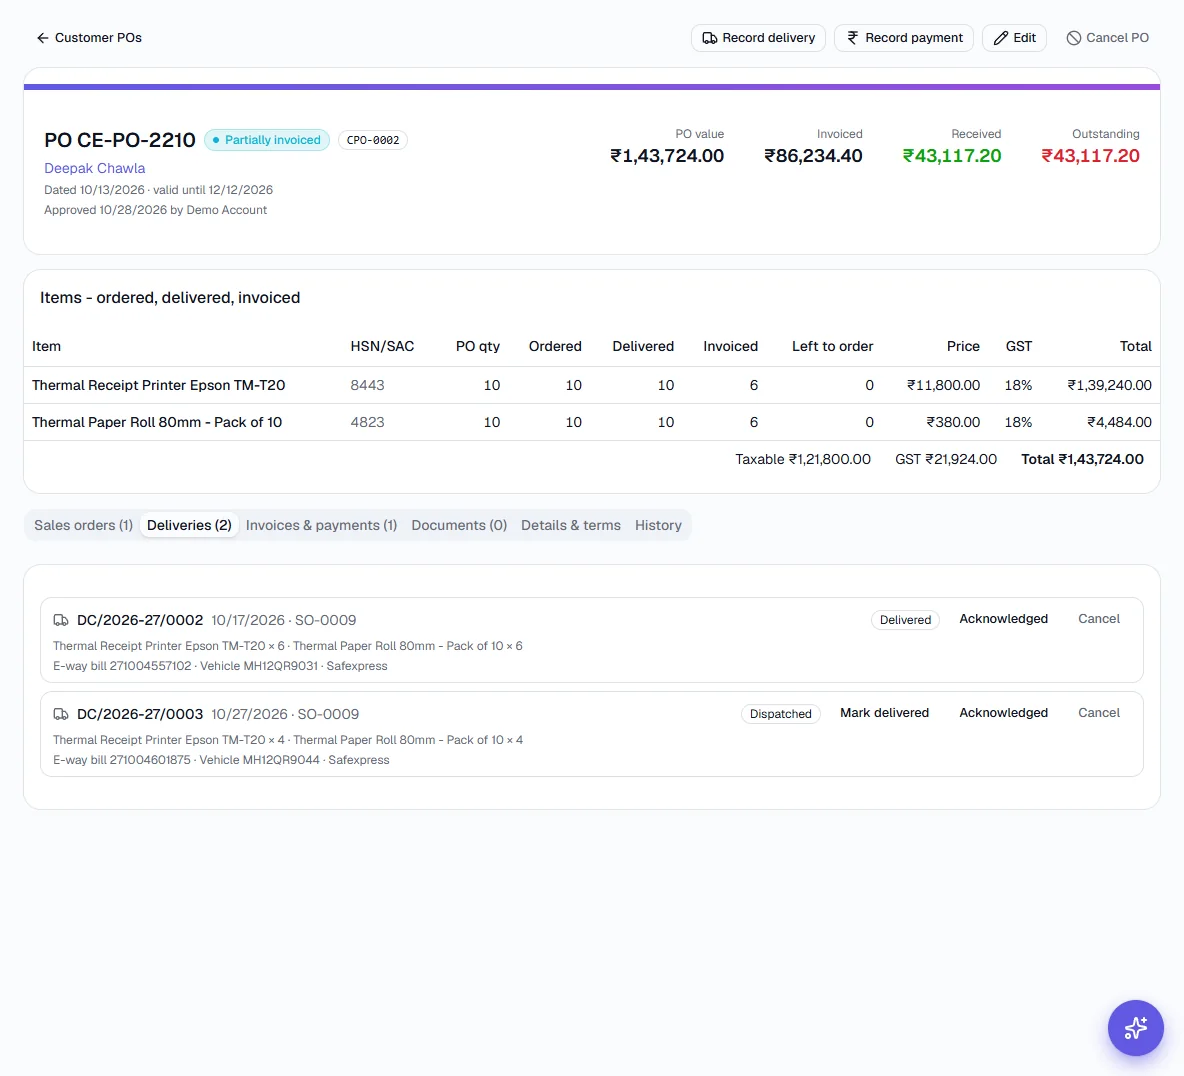Image resolution: width=1184 pixels, height=1076 pixels.
Task: Click the Partially invoiced status badge
Action: coord(267,140)
